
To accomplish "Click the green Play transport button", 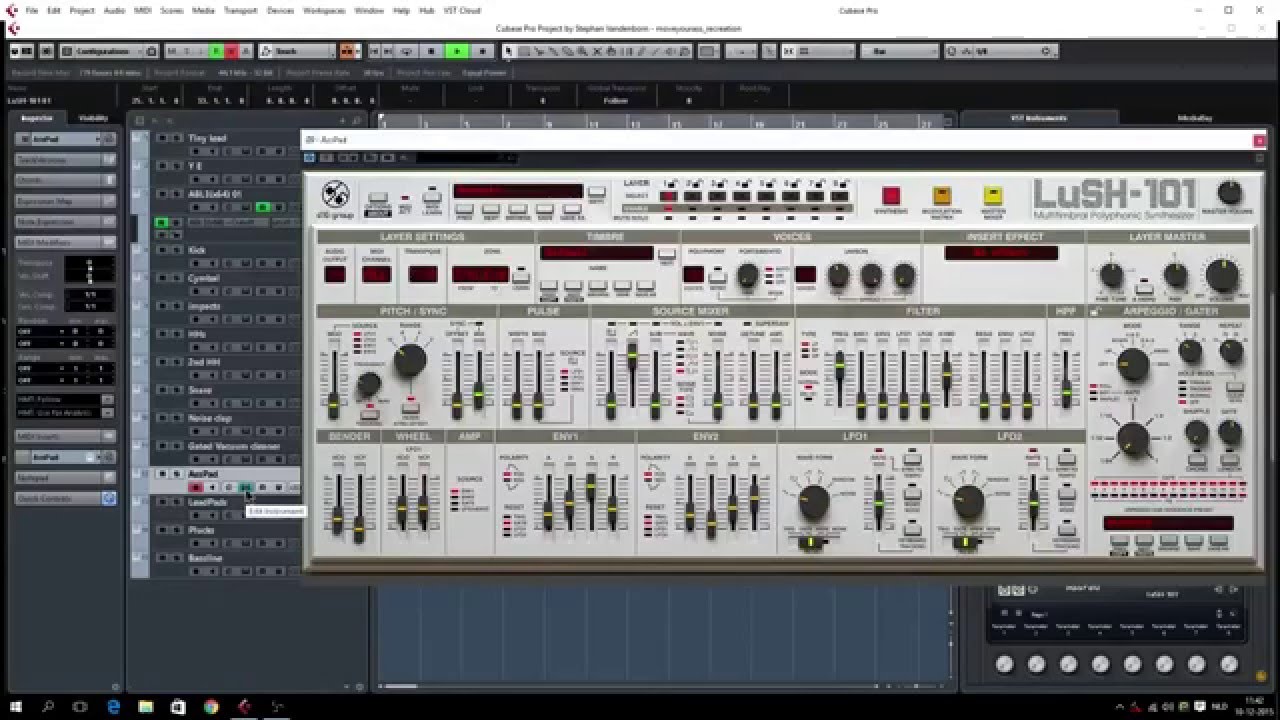I will pyautogui.click(x=456, y=51).
